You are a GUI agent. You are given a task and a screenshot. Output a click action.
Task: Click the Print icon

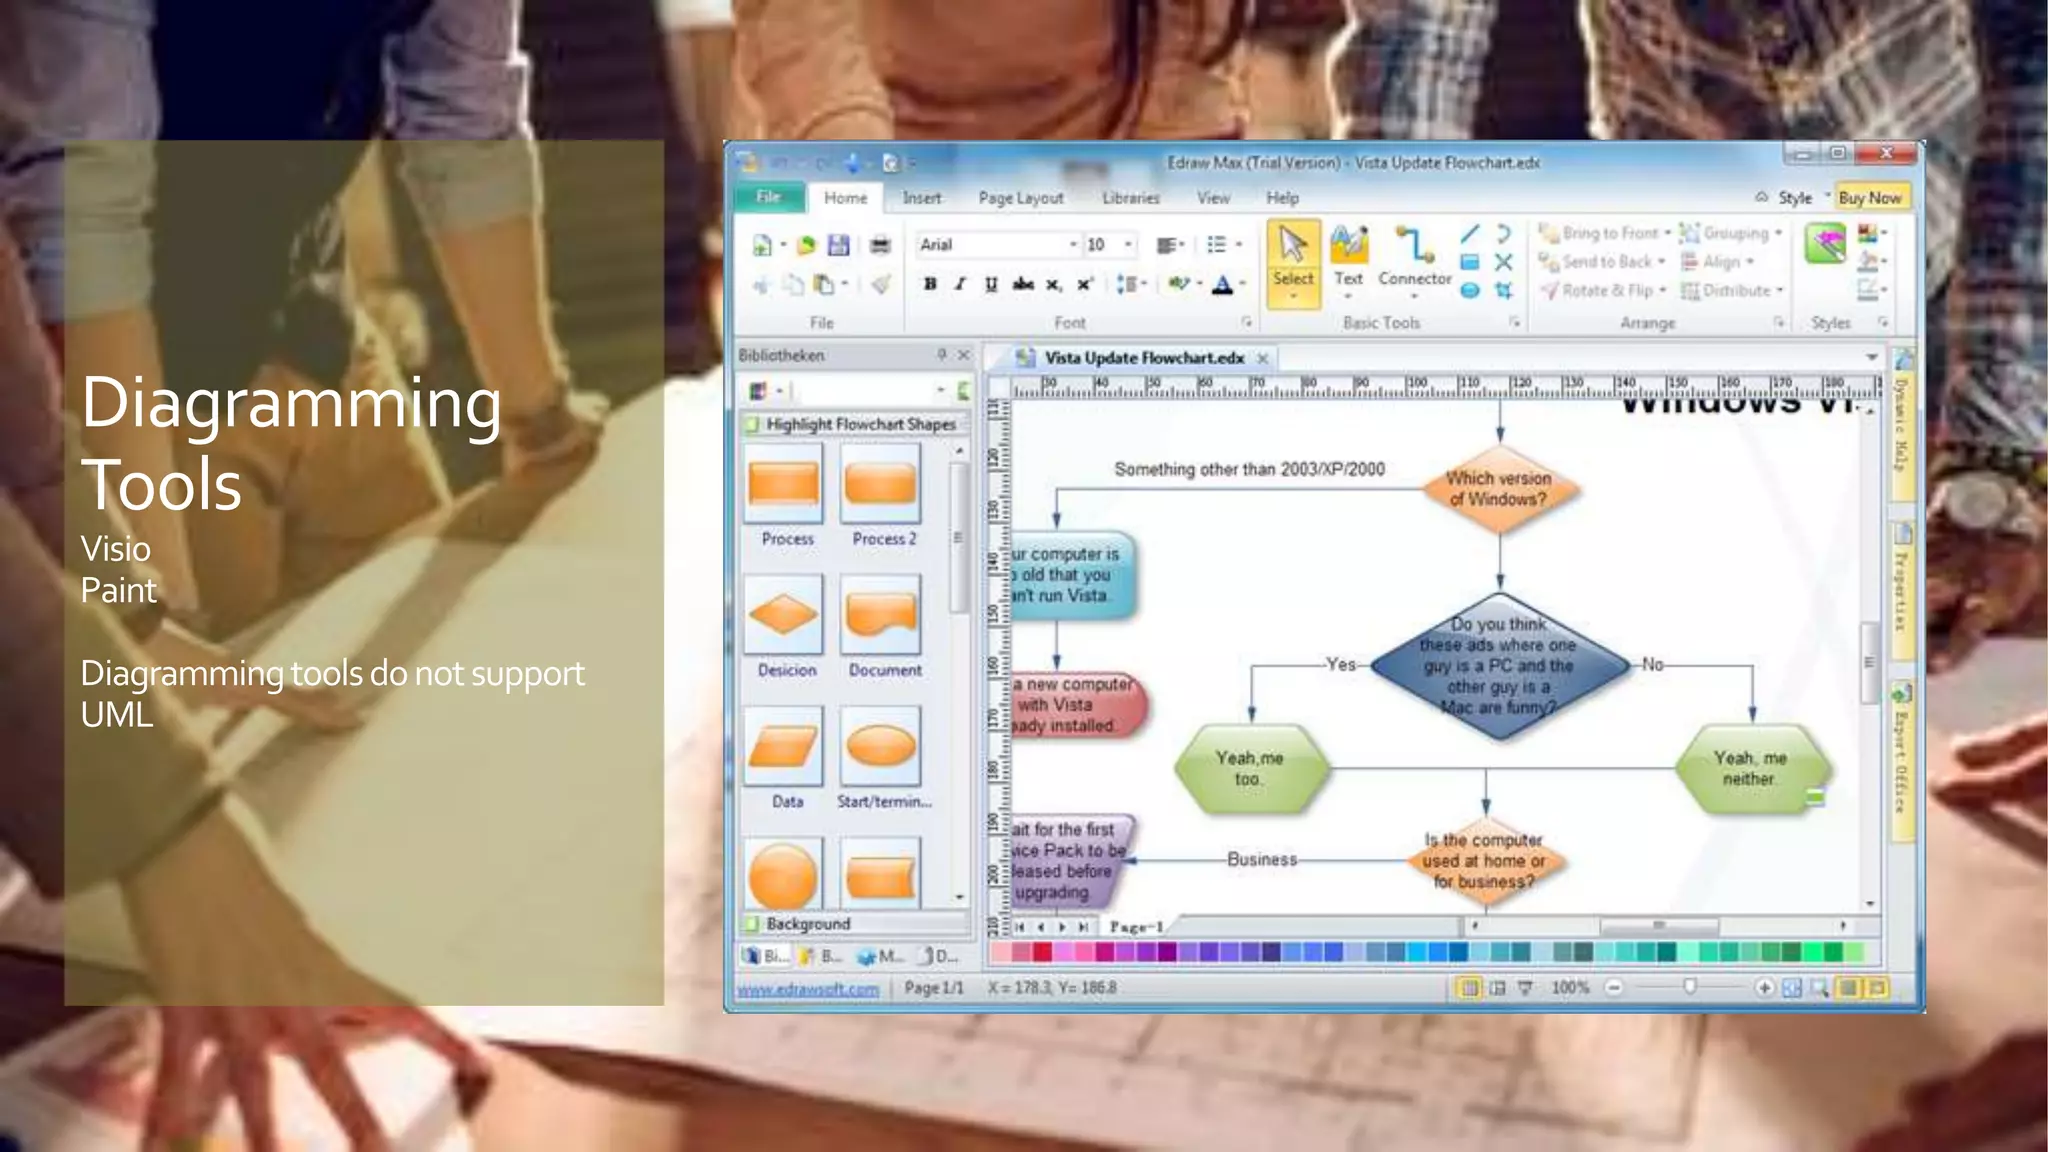click(879, 245)
